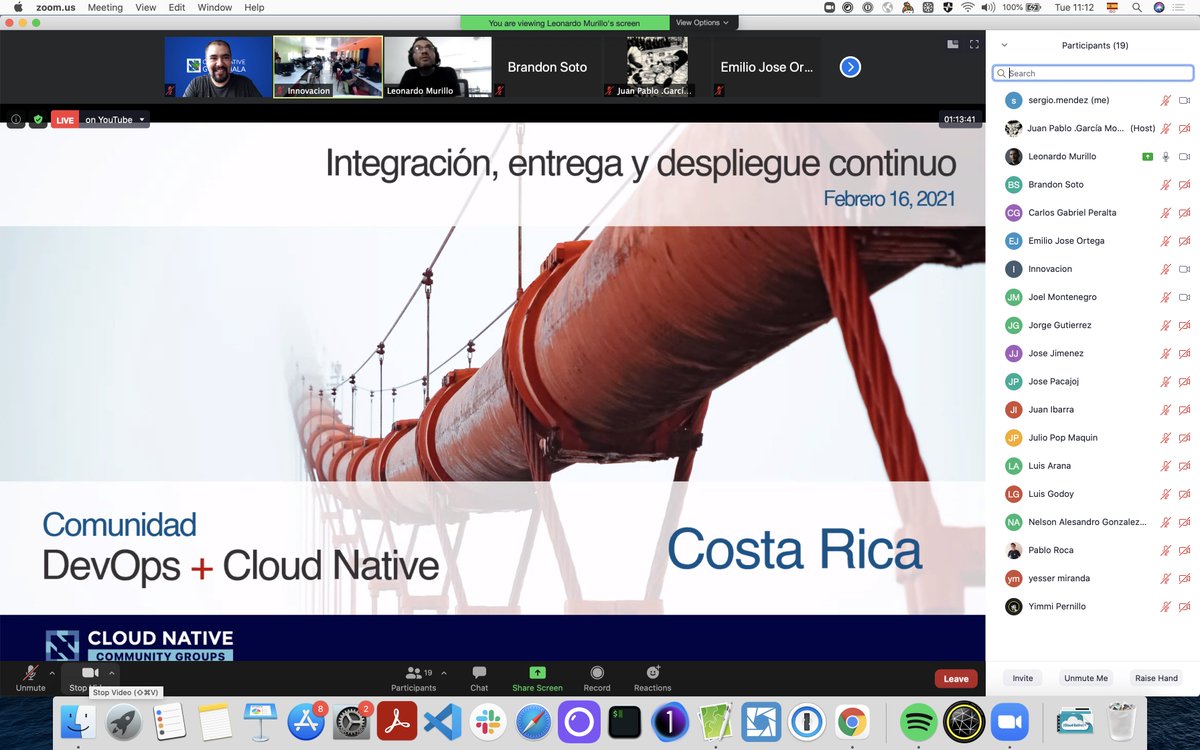This screenshot has height=750, width=1200.
Task: Open Launchpad from the Dock
Action: (x=124, y=721)
